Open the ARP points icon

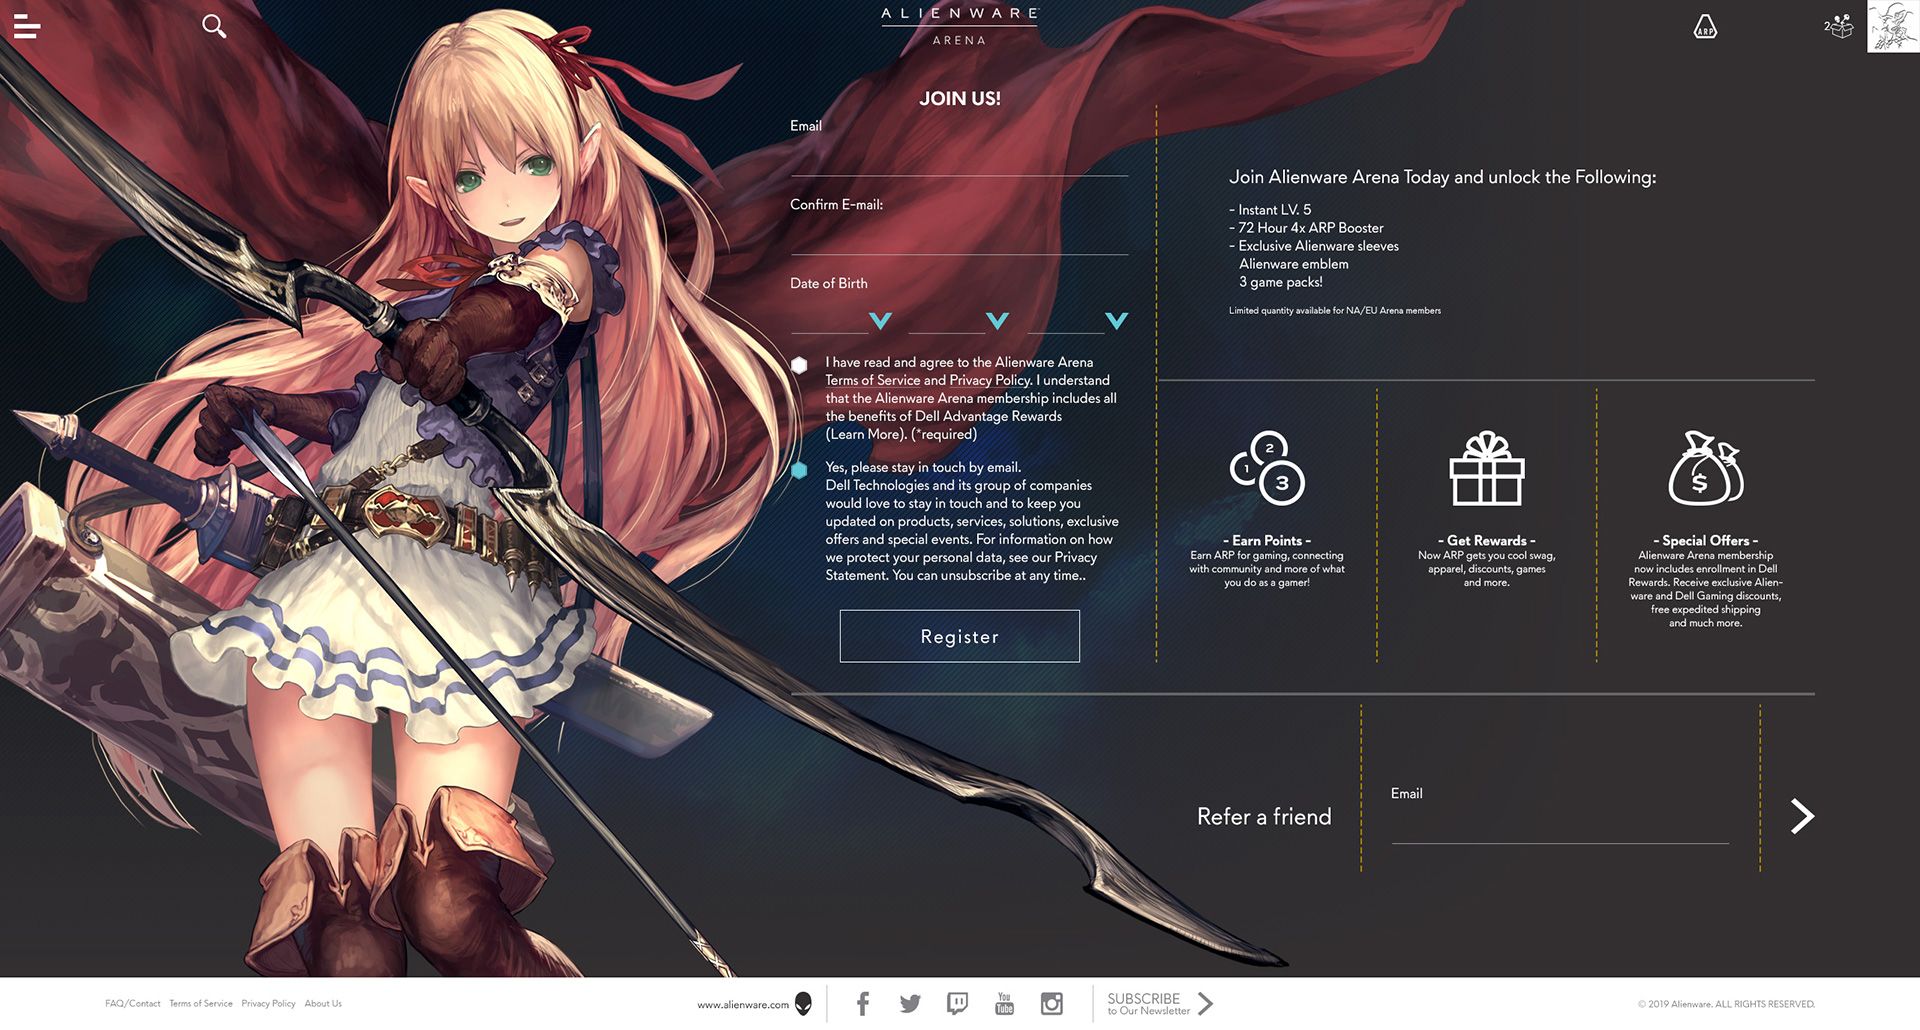pyautogui.click(x=1705, y=27)
